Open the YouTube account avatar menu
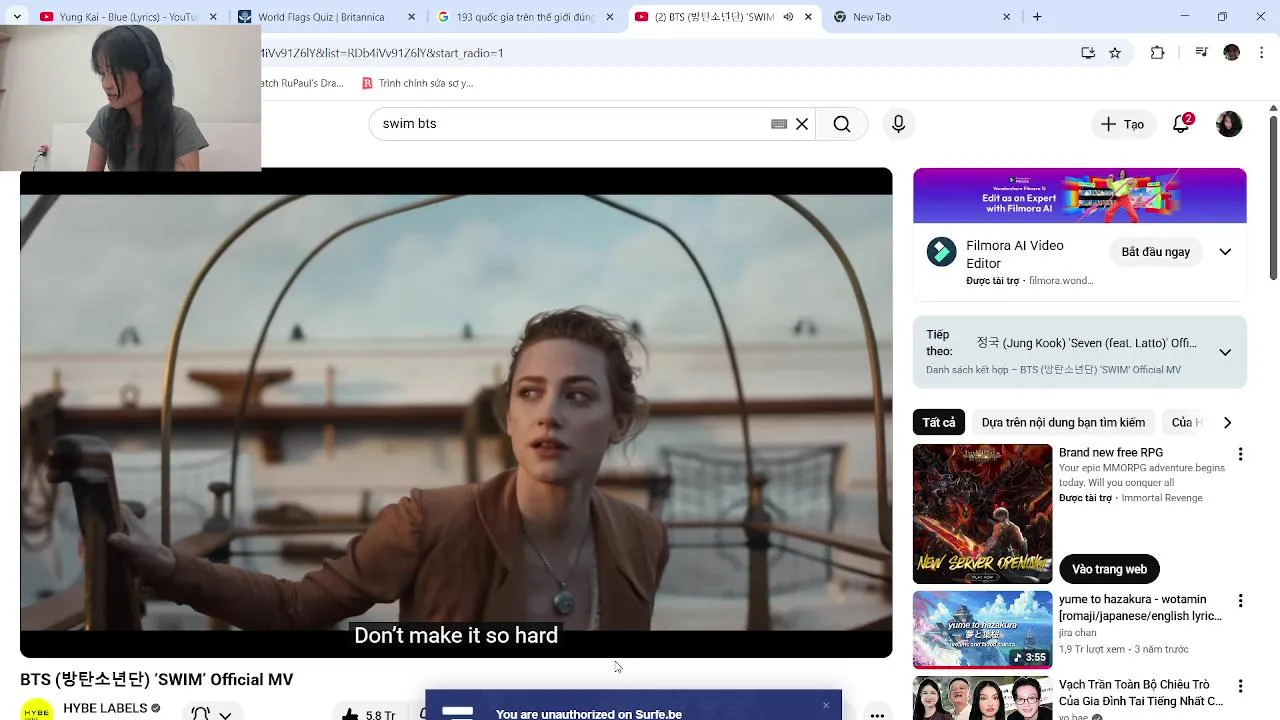Screen dimensions: 1280x720 click(1229, 124)
